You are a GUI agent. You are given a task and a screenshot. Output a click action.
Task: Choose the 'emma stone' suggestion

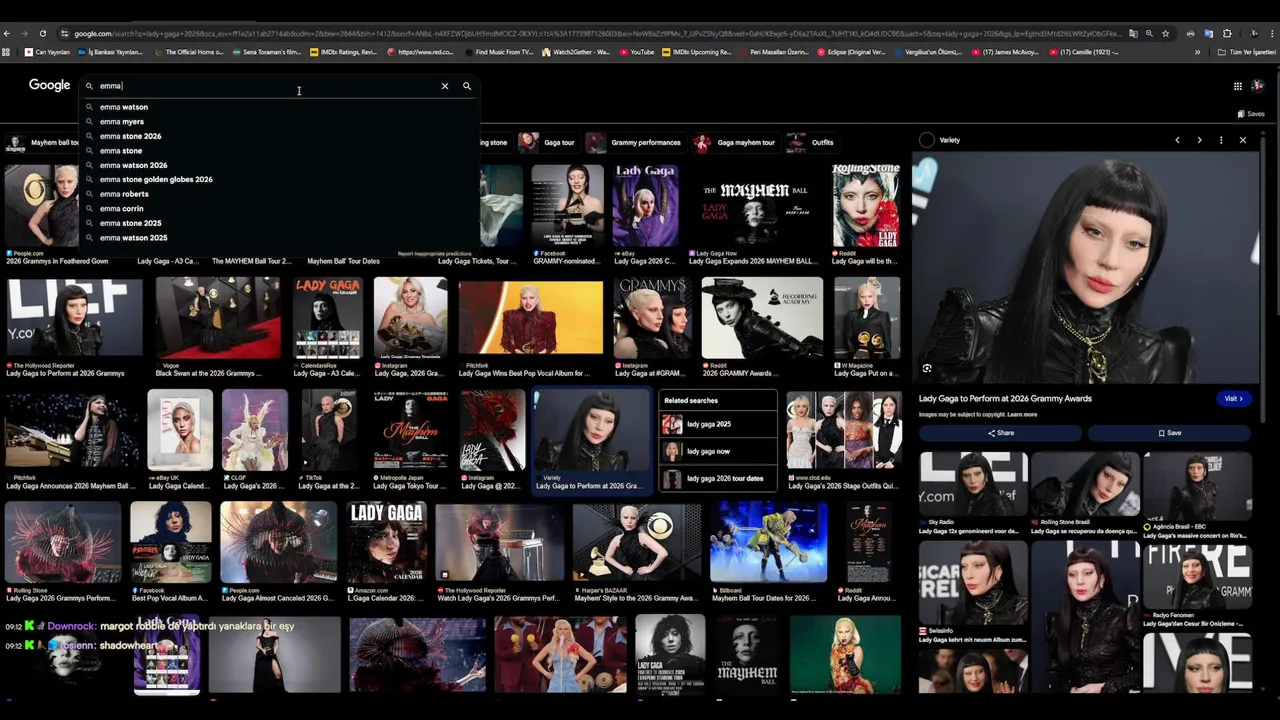[x=280, y=151]
